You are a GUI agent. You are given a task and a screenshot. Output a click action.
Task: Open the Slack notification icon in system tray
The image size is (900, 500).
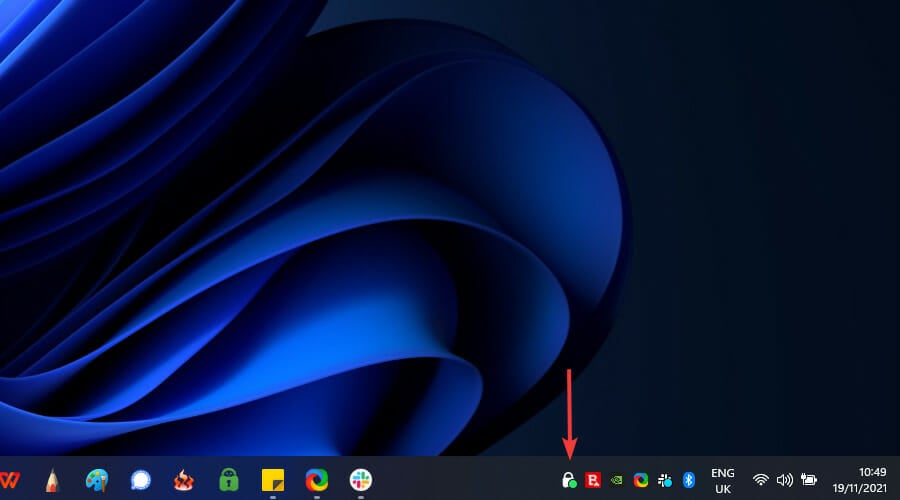tap(665, 480)
